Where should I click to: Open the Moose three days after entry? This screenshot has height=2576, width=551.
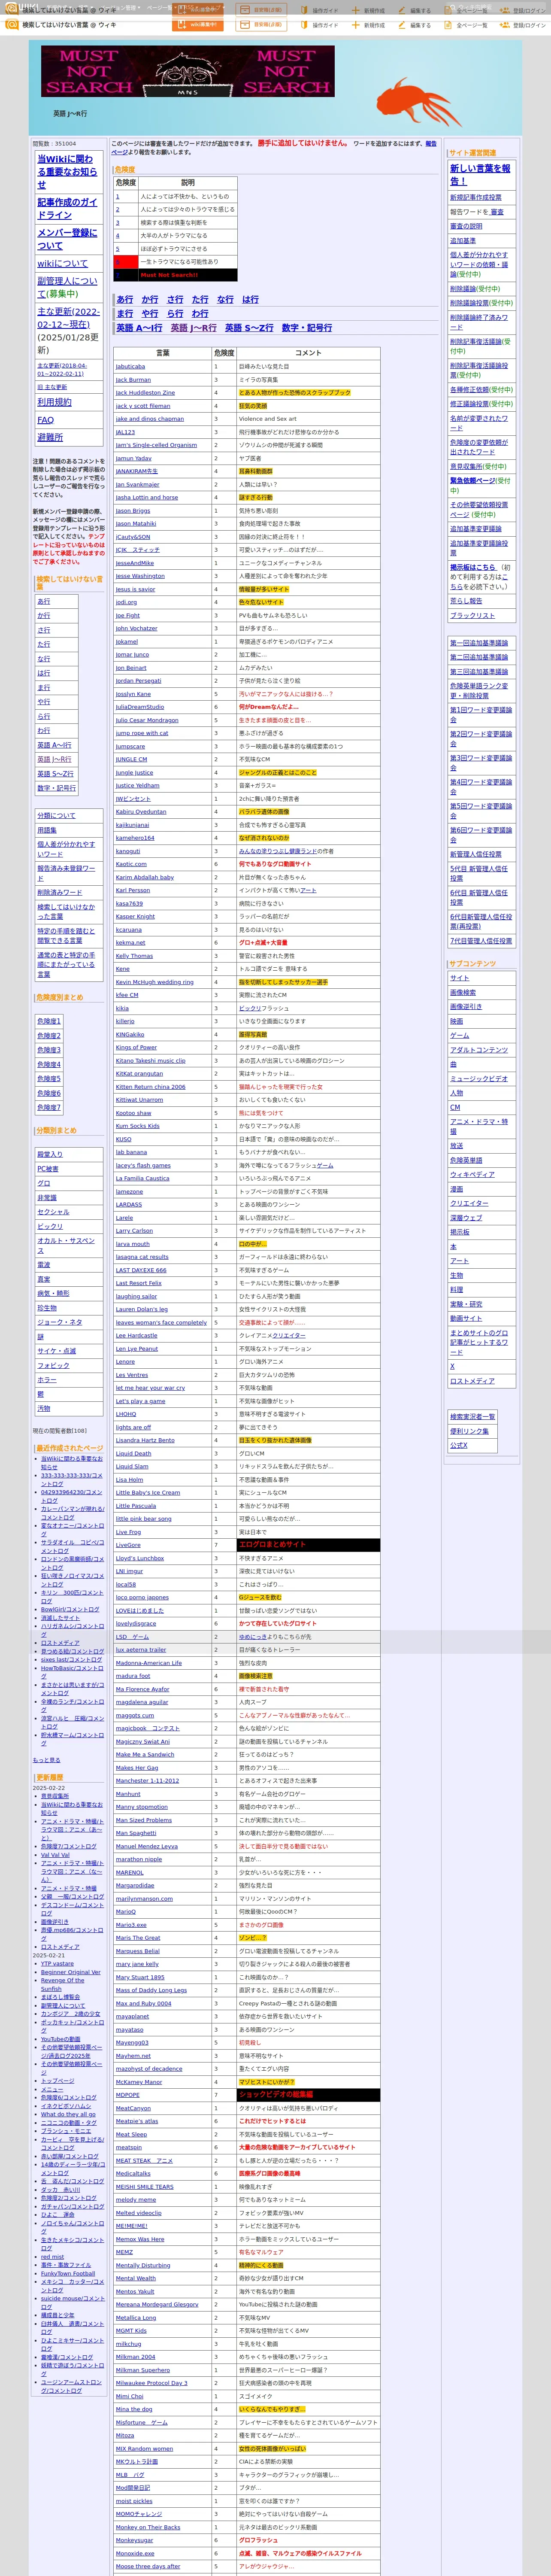pos(148,2566)
